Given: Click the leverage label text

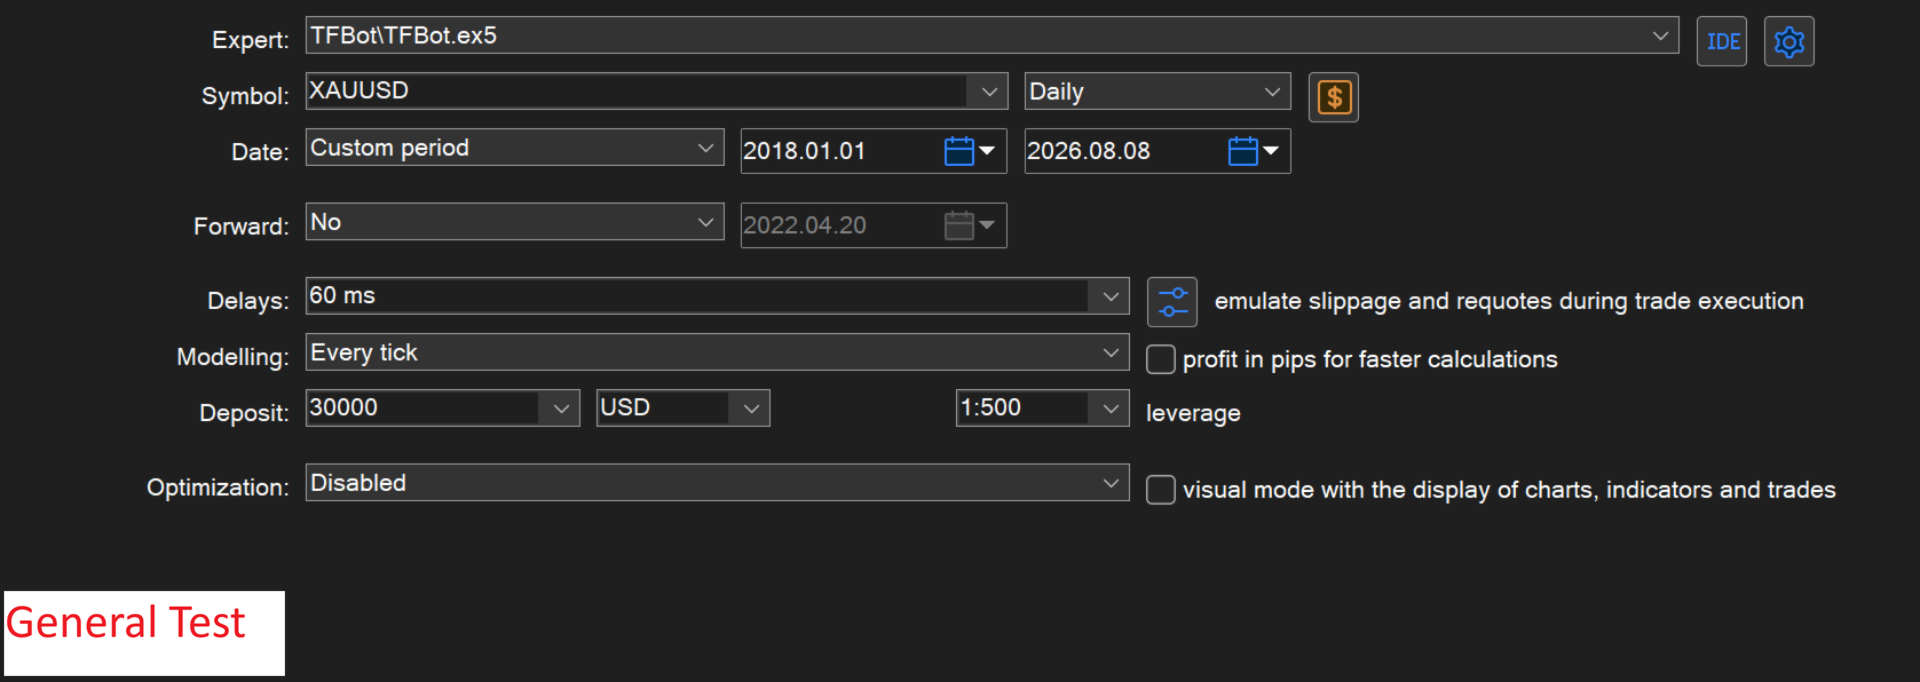Looking at the screenshot, I should [1193, 414].
